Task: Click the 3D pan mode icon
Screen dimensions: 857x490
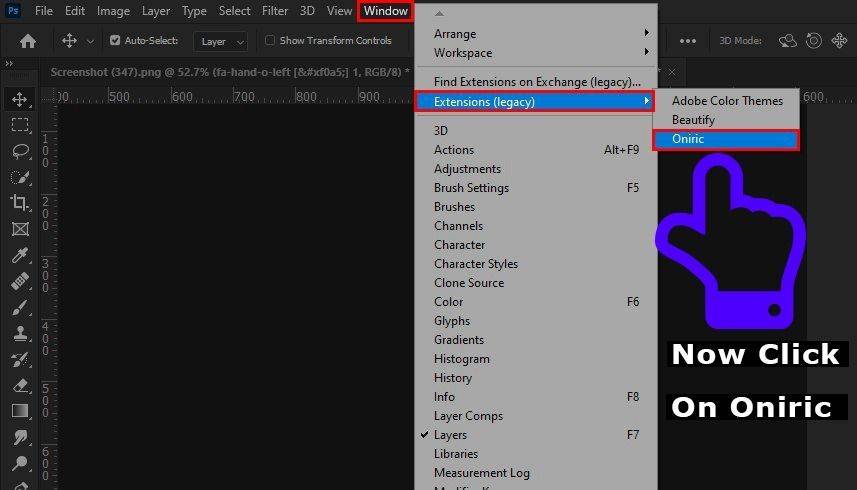Action: [839, 41]
